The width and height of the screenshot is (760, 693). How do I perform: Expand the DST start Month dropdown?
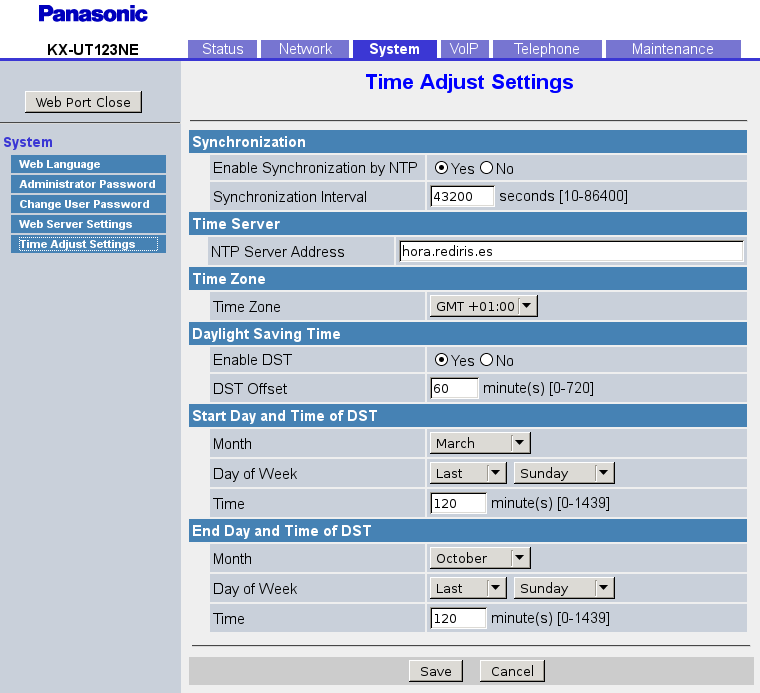coord(480,443)
